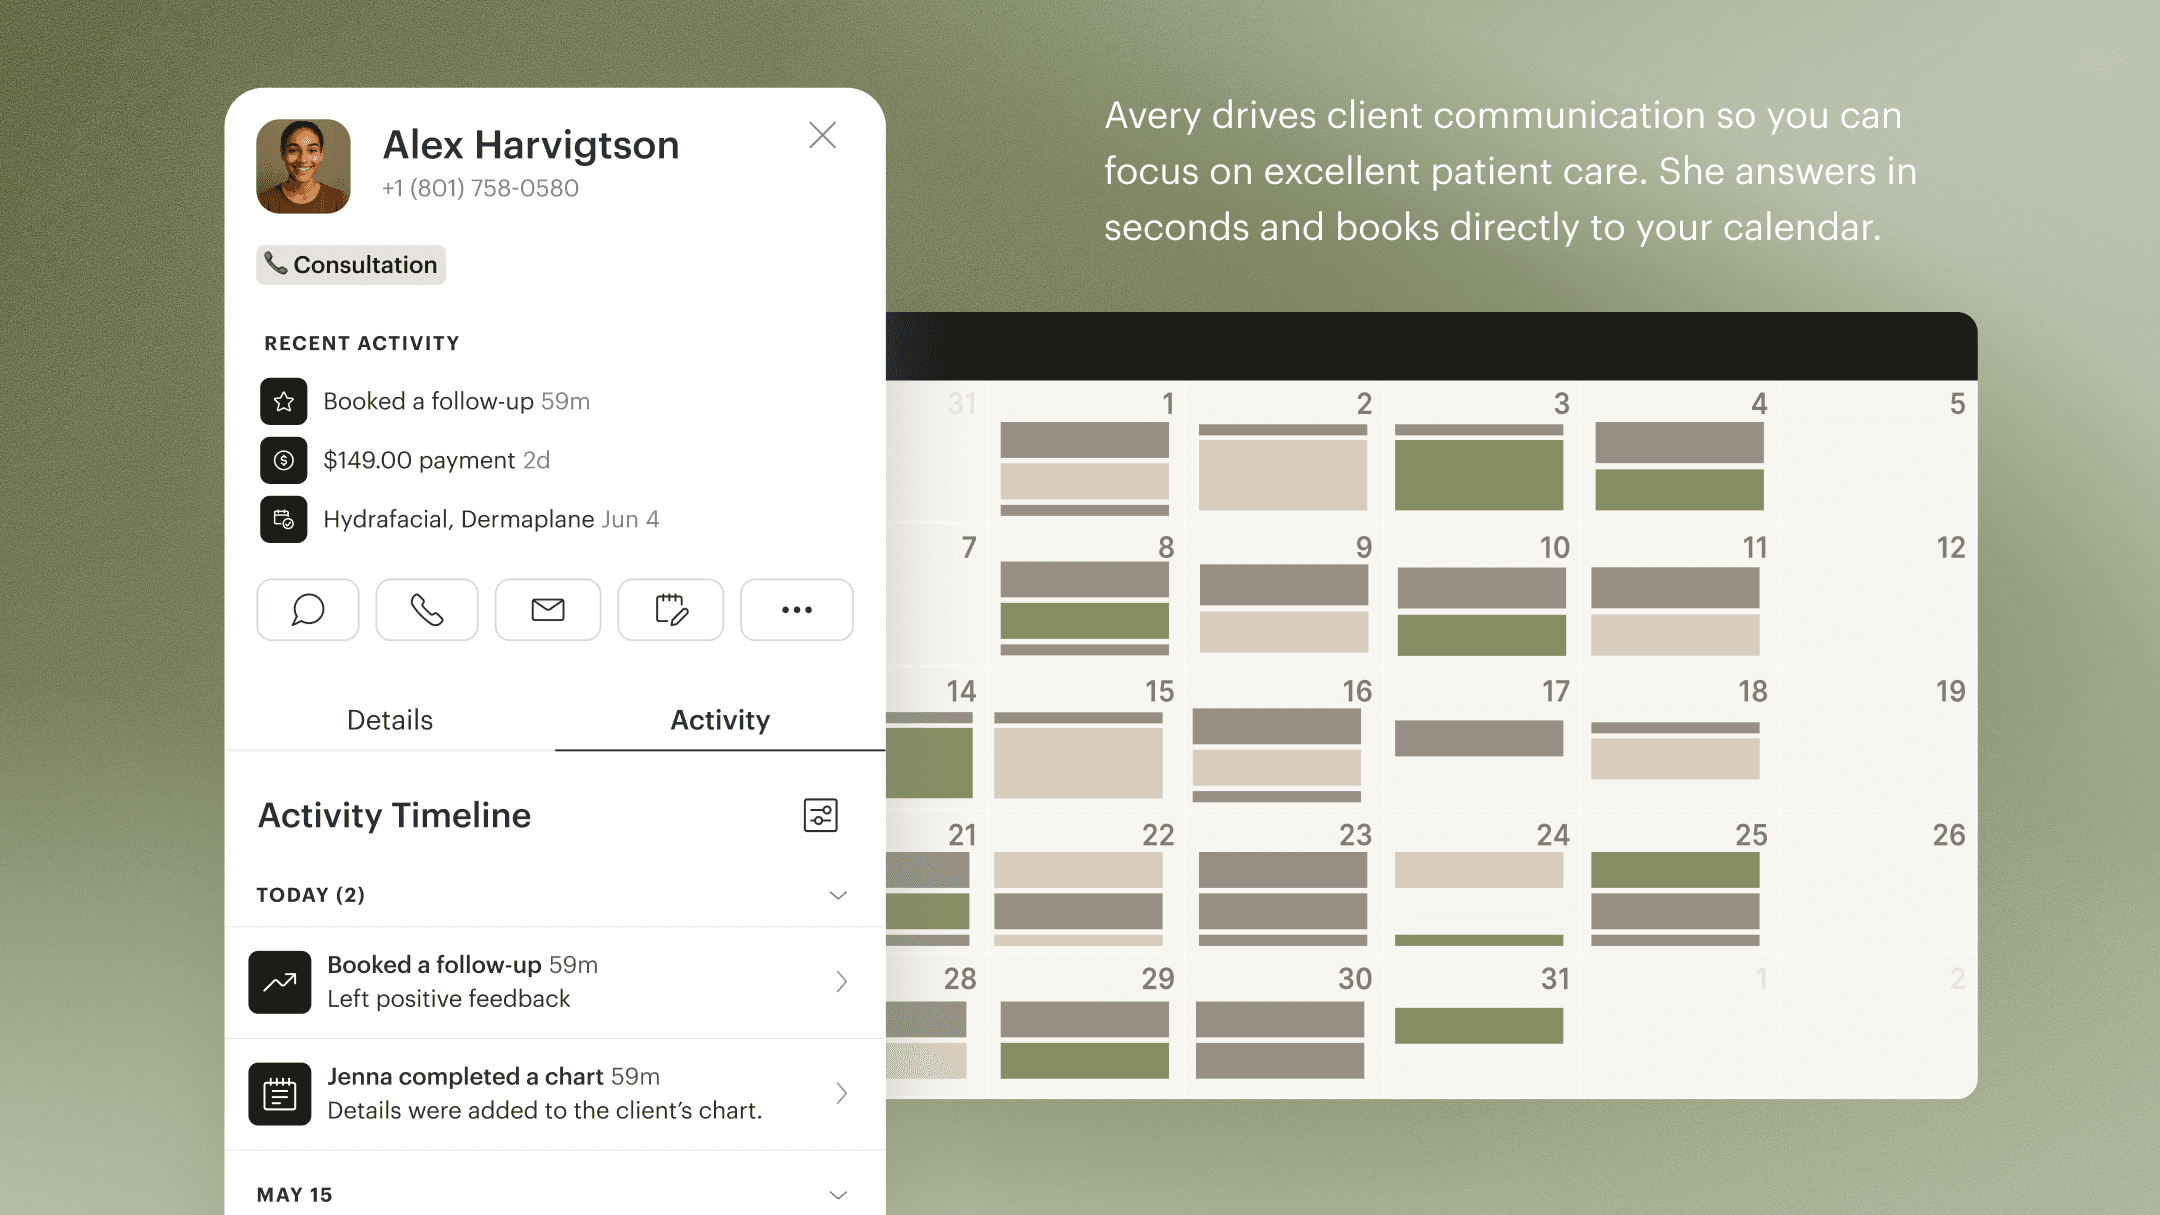
Task: Open the chat message icon button
Action: [x=307, y=609]
